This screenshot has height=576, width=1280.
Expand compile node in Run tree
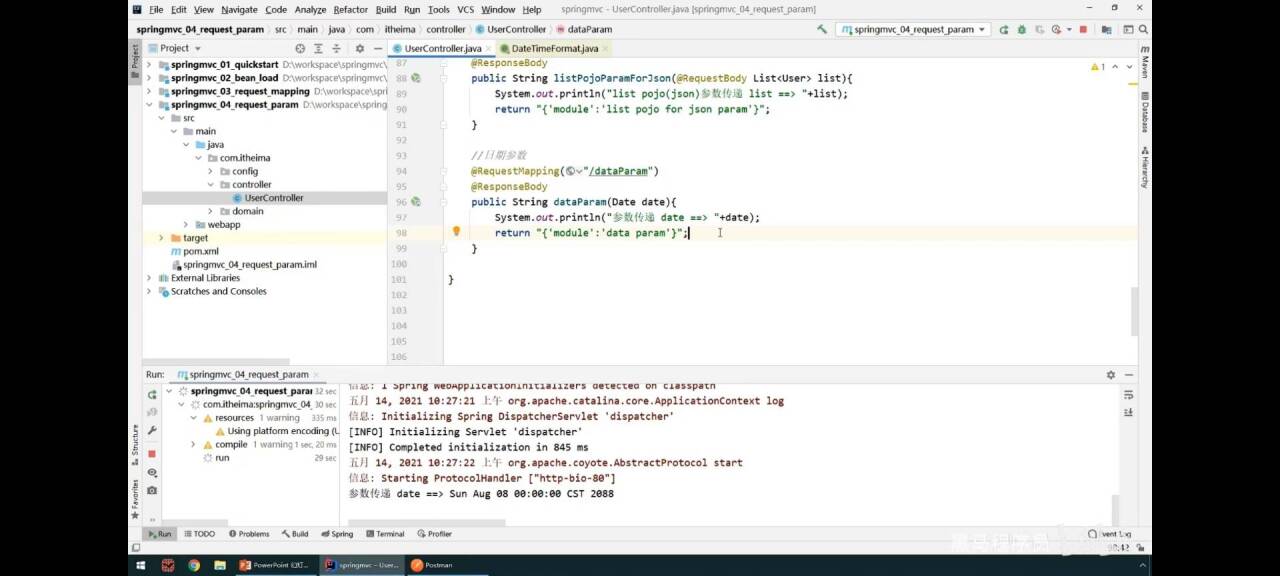[193, 444]
